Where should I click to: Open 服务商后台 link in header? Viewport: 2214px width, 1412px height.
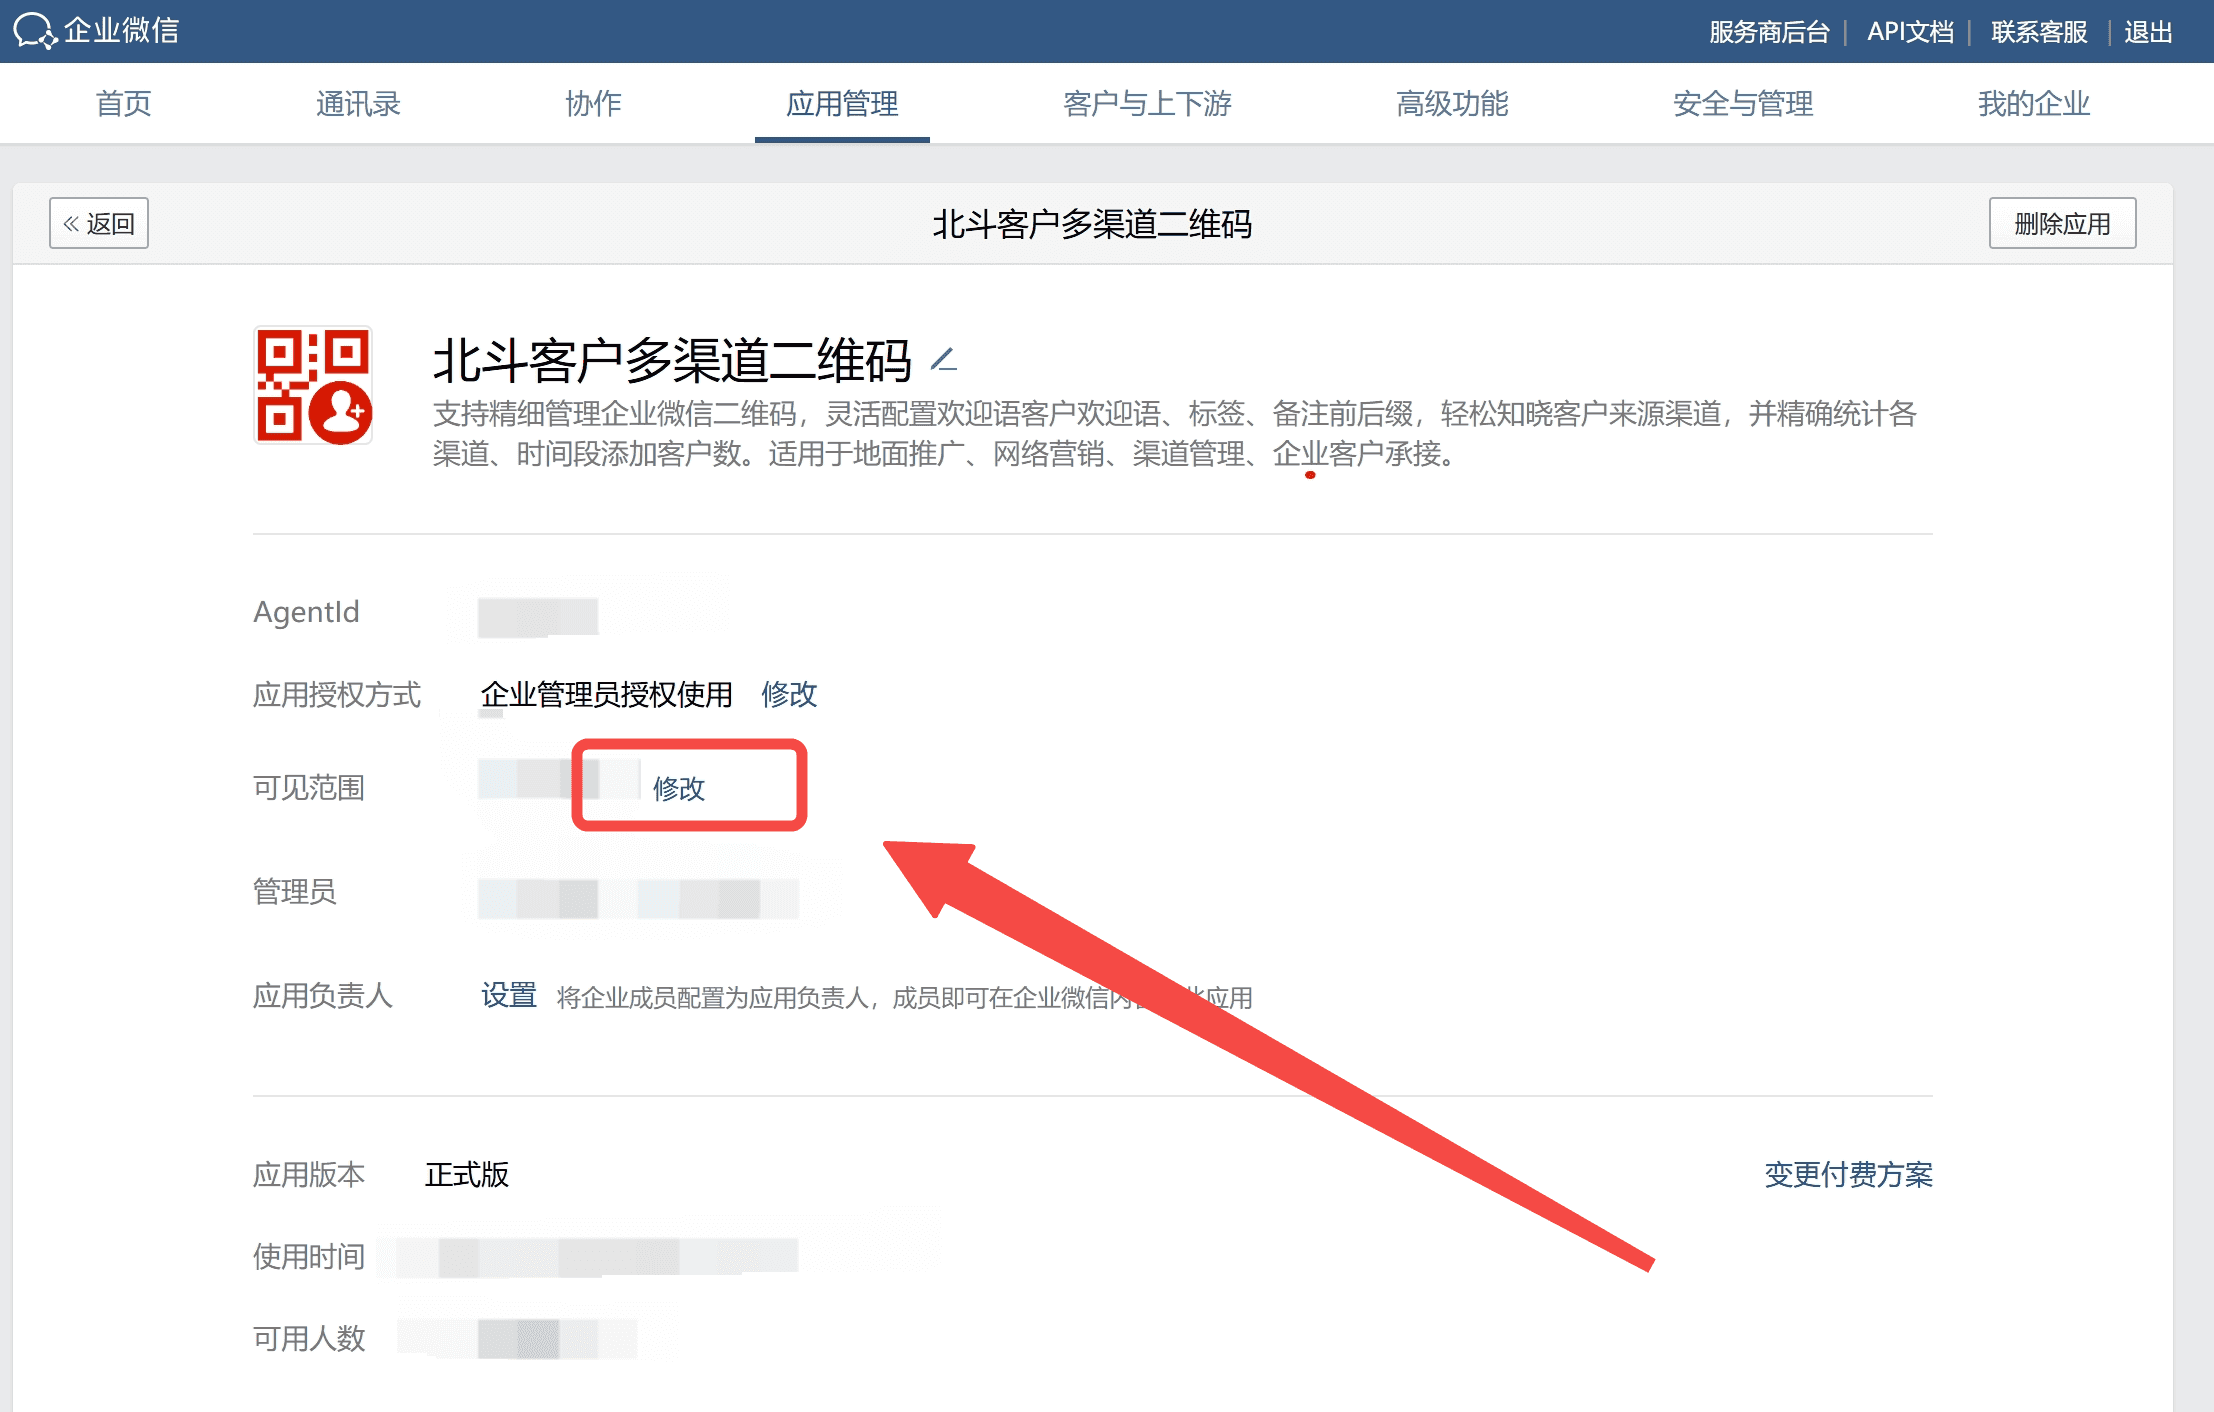pos(1769,32)
